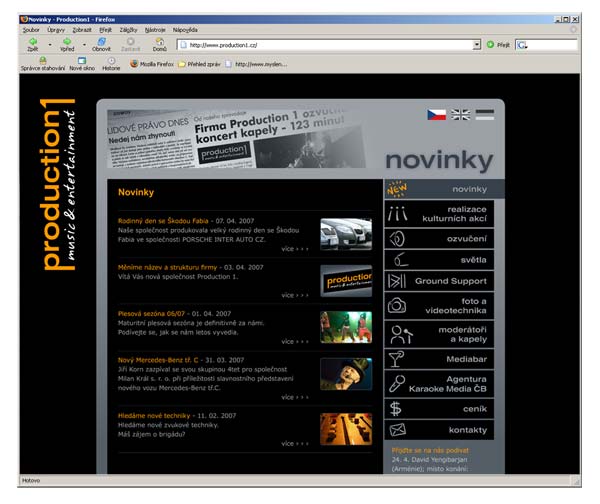Open the ceník price list section
600x504 pixels.
[439, 409]
